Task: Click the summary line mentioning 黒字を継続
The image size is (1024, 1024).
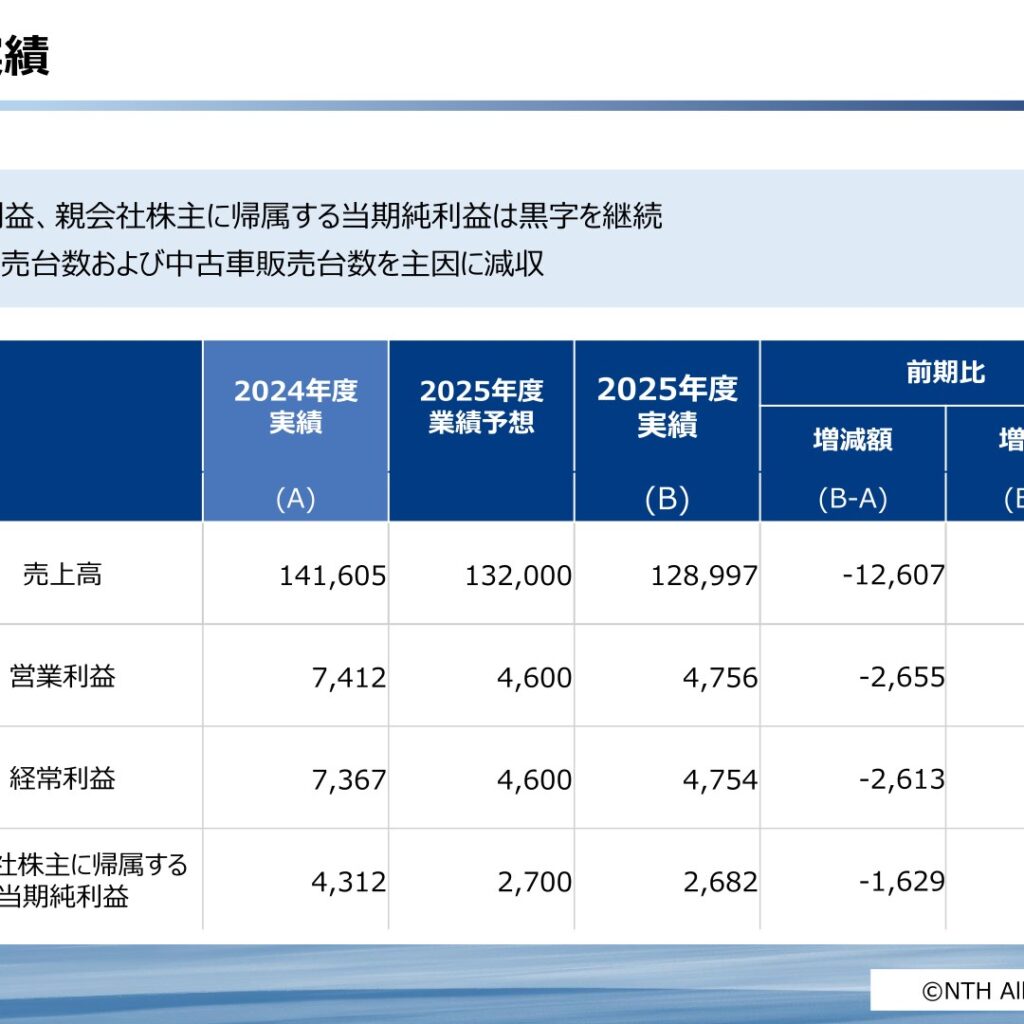Action: coord(331,216)
